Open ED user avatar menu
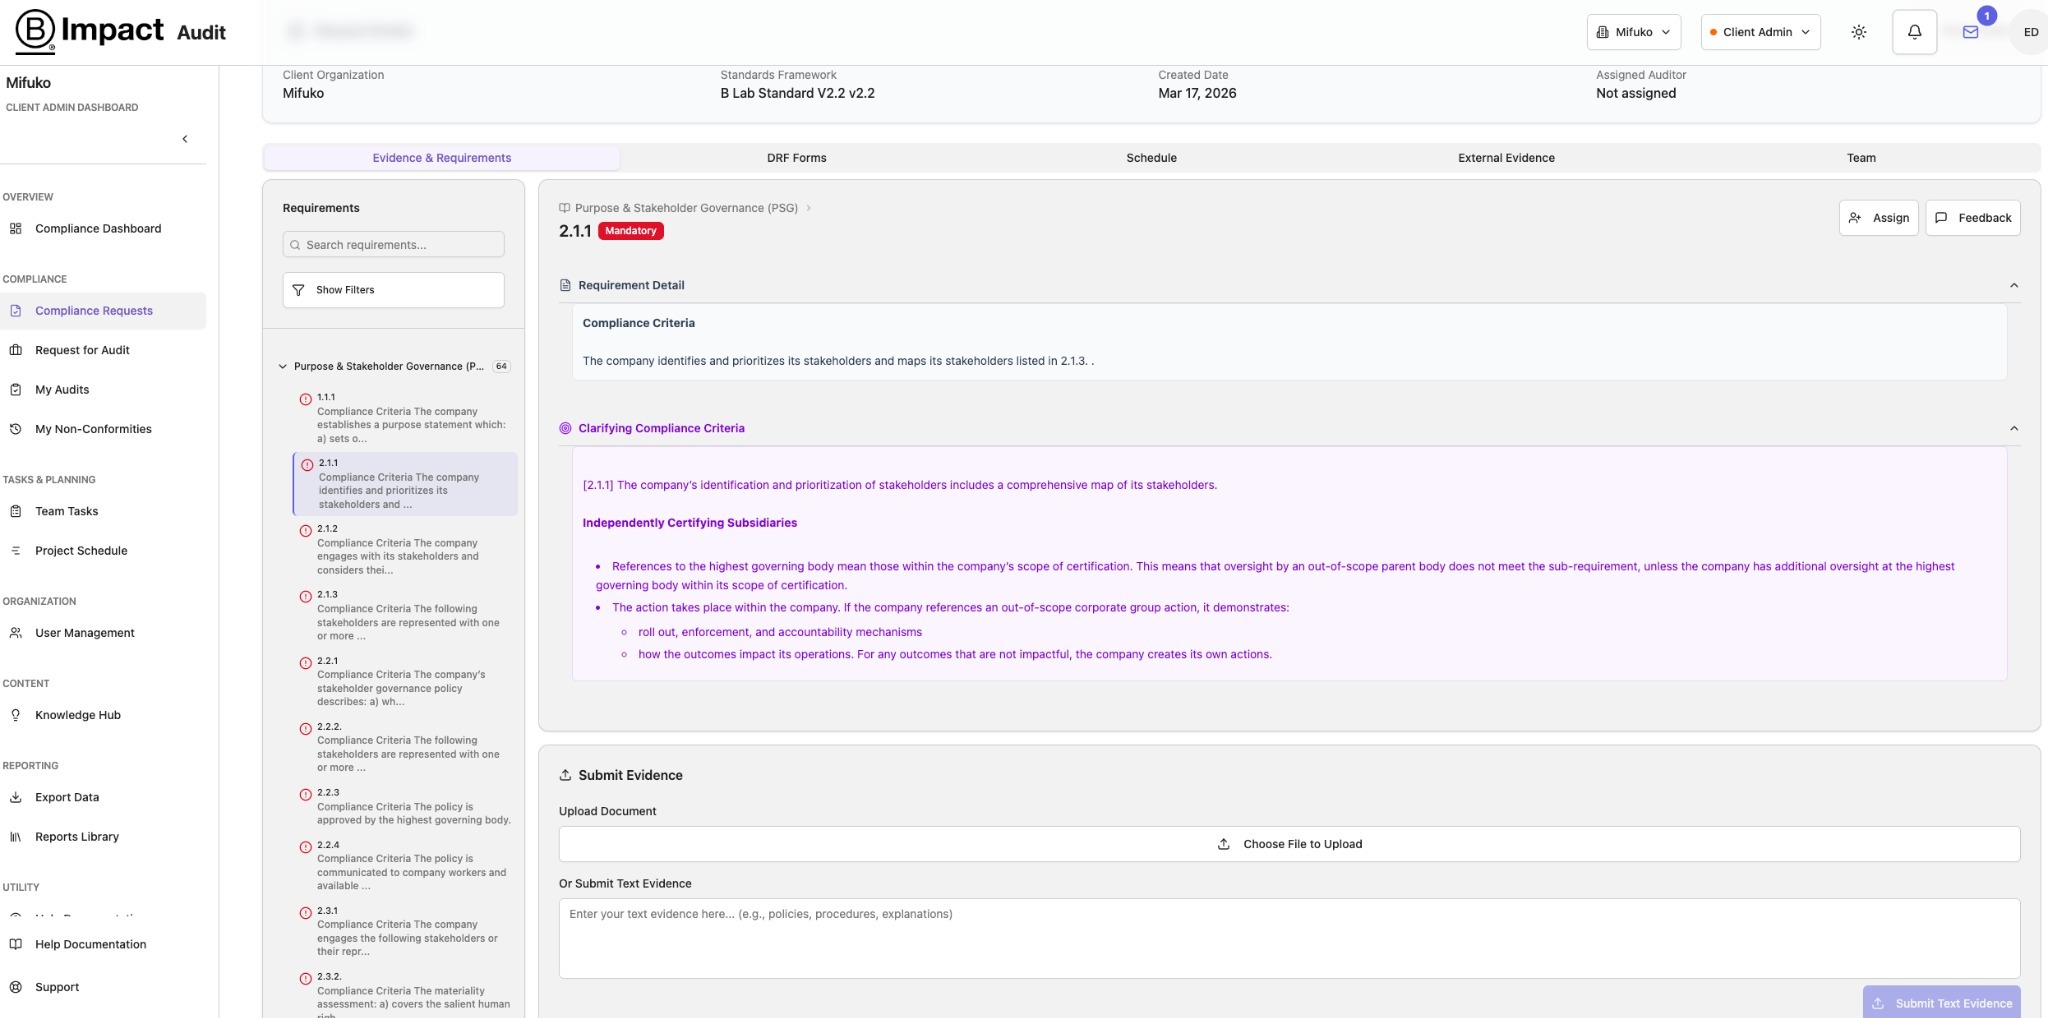The height and width of the screenshot is (1018, 2048). point(2030,32)
